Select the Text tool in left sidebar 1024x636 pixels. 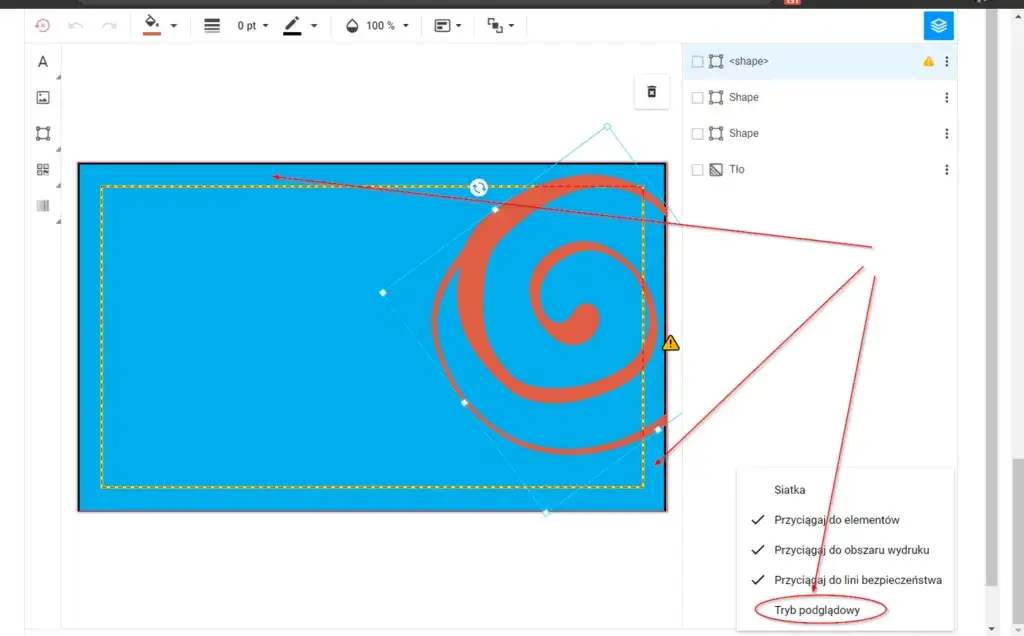point(43,62)
